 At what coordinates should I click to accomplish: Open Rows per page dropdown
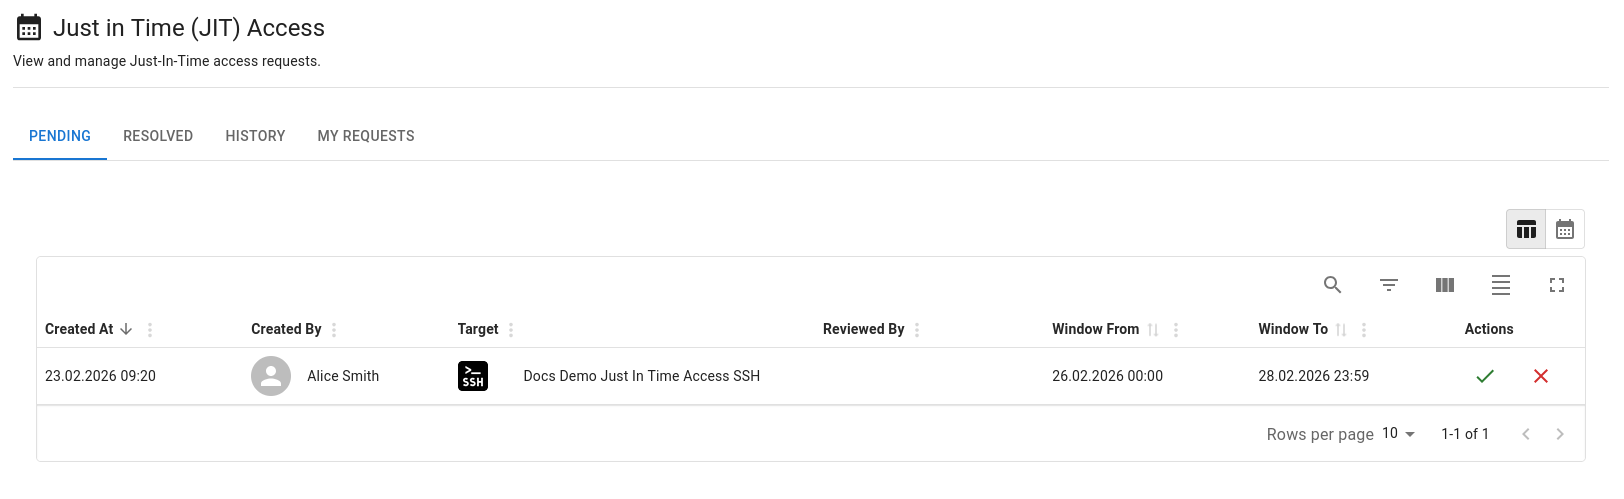[x=1399, y=434]
